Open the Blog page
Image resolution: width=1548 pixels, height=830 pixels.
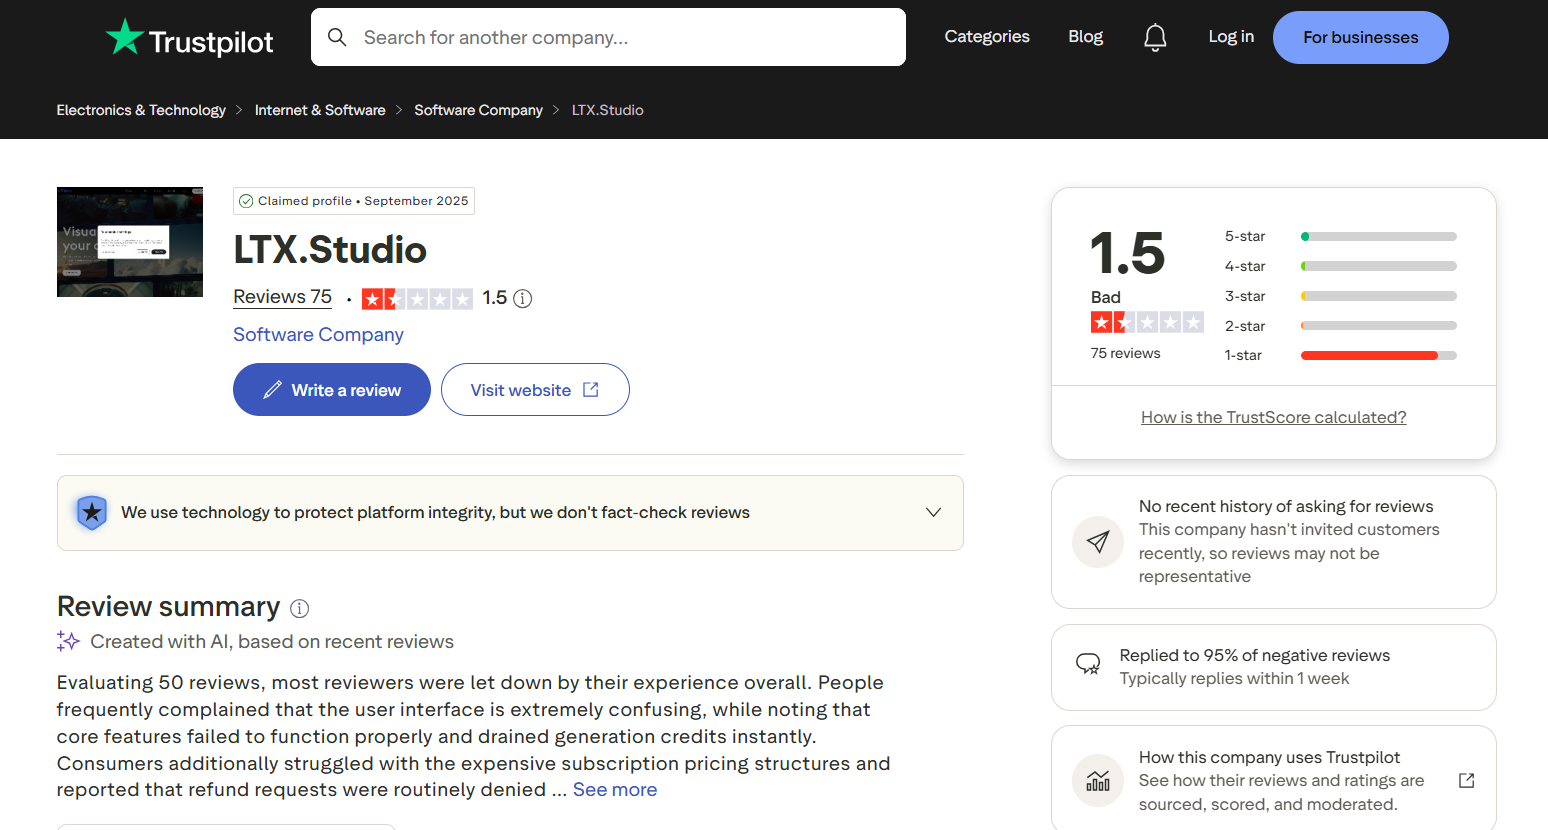pyautogui.click(x=1085, y=37)
